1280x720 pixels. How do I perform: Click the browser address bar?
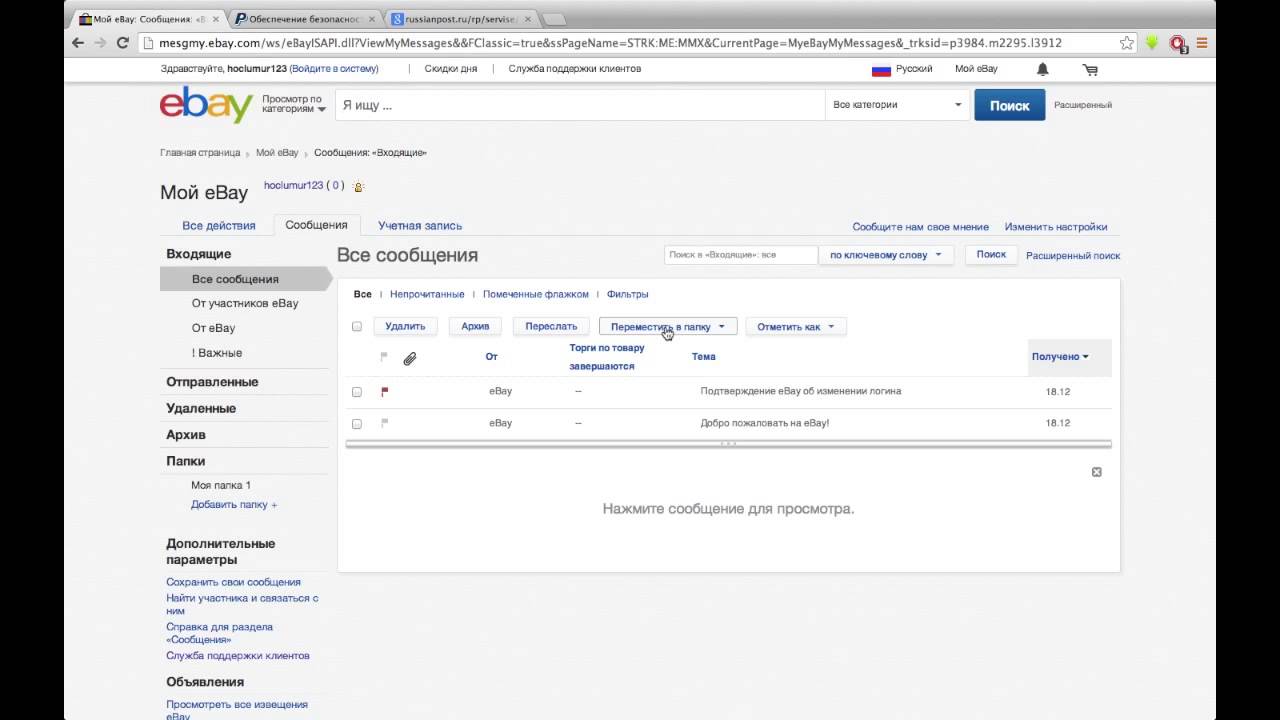pyautogui.click(x=640, y=43)
